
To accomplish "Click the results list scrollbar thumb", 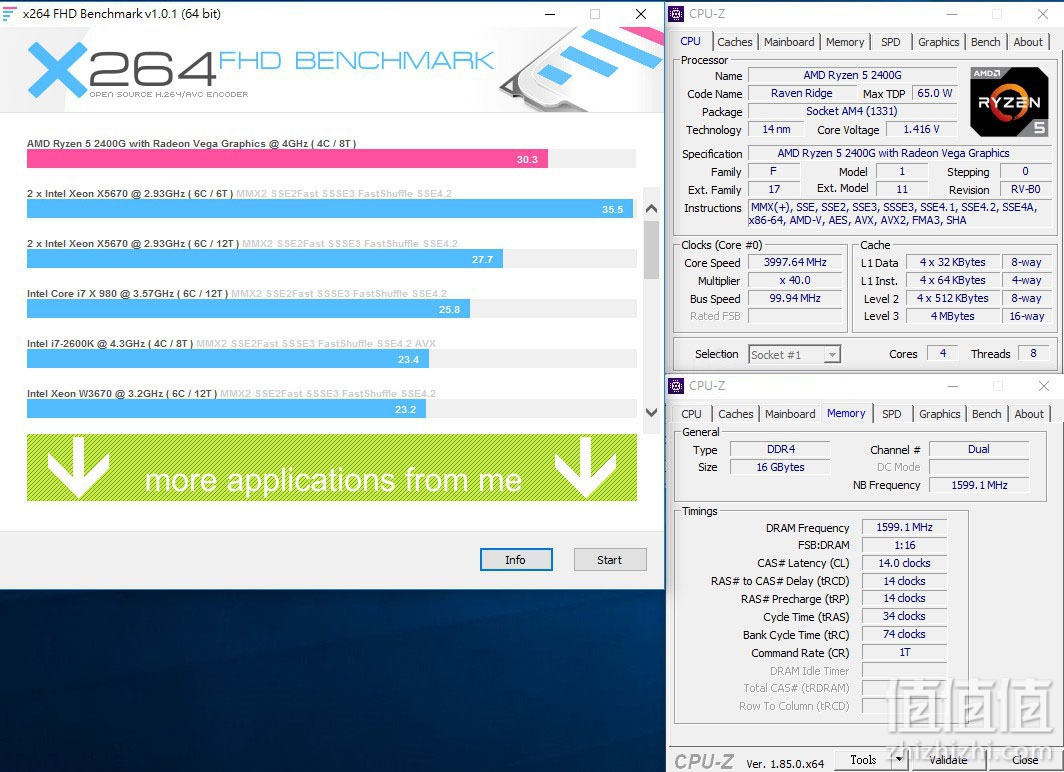I will coord(651,249).
